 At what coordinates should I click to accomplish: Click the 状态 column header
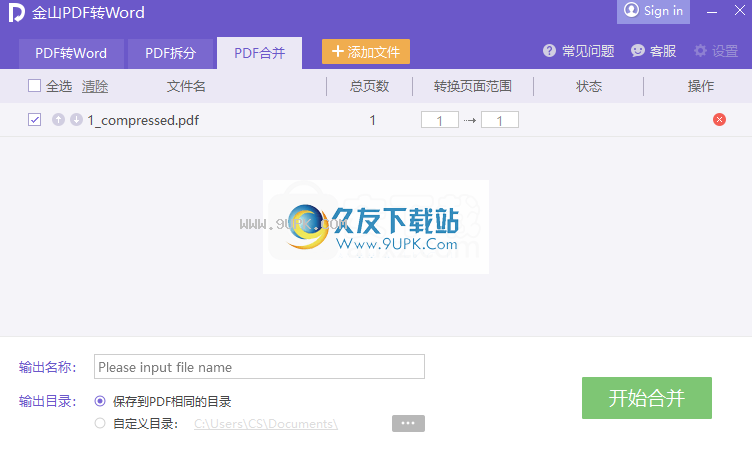click(589, 86)
